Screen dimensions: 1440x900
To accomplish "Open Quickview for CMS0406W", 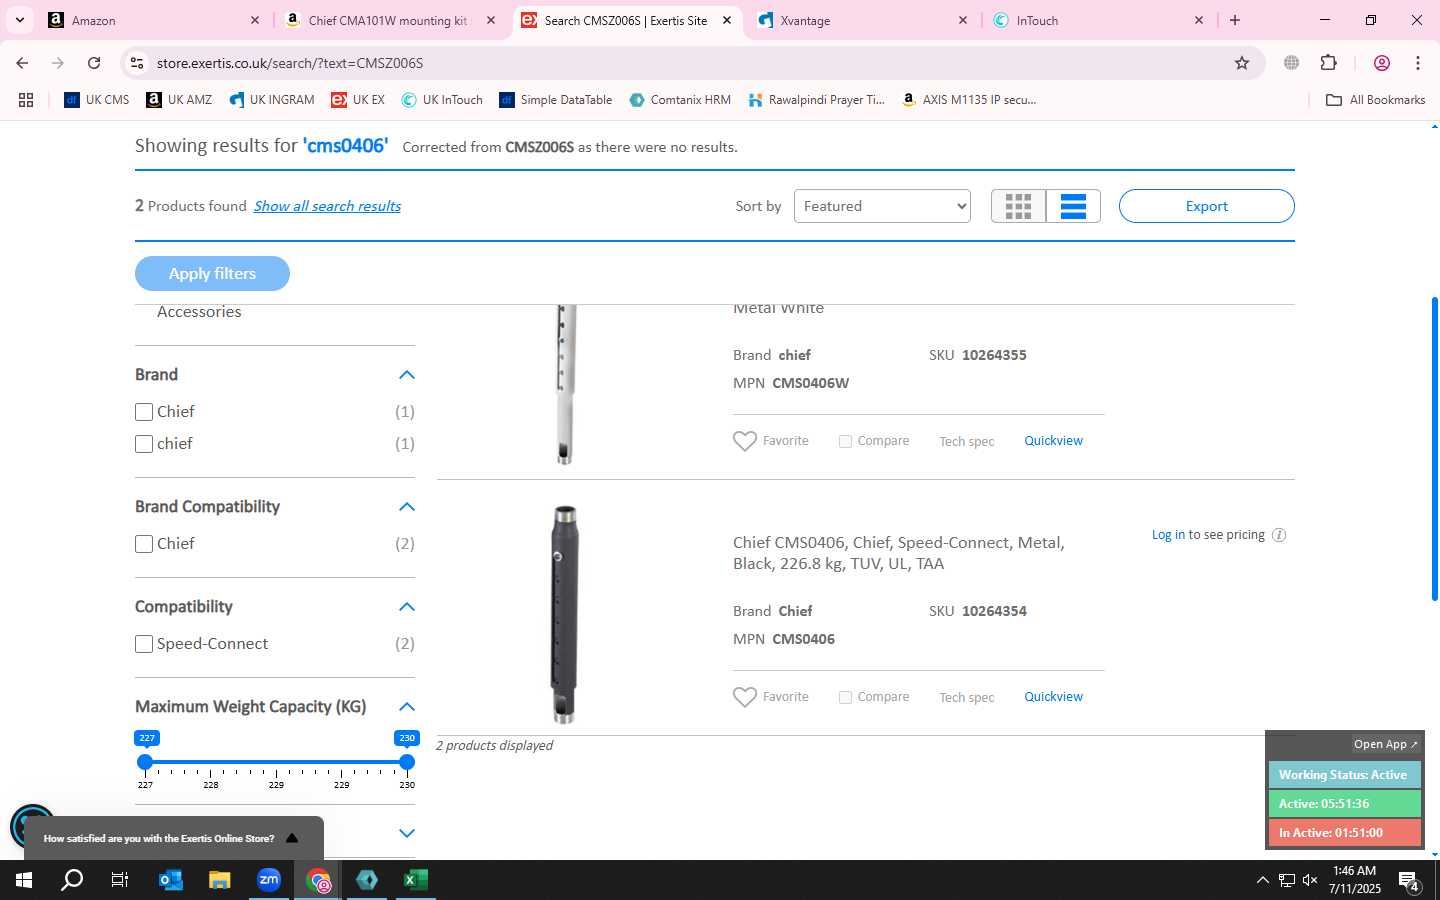I will (x=1053, y=441).
